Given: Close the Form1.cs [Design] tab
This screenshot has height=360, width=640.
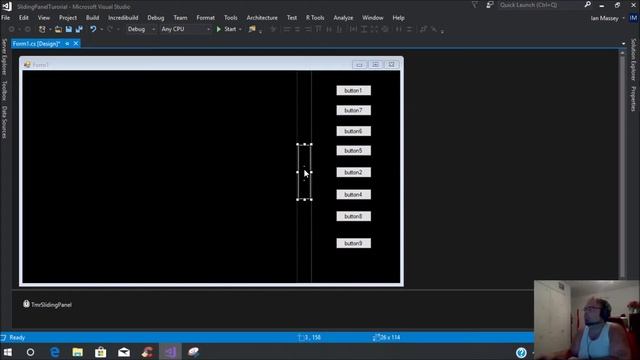Looking at the screenshot, I should click(76, 44).
